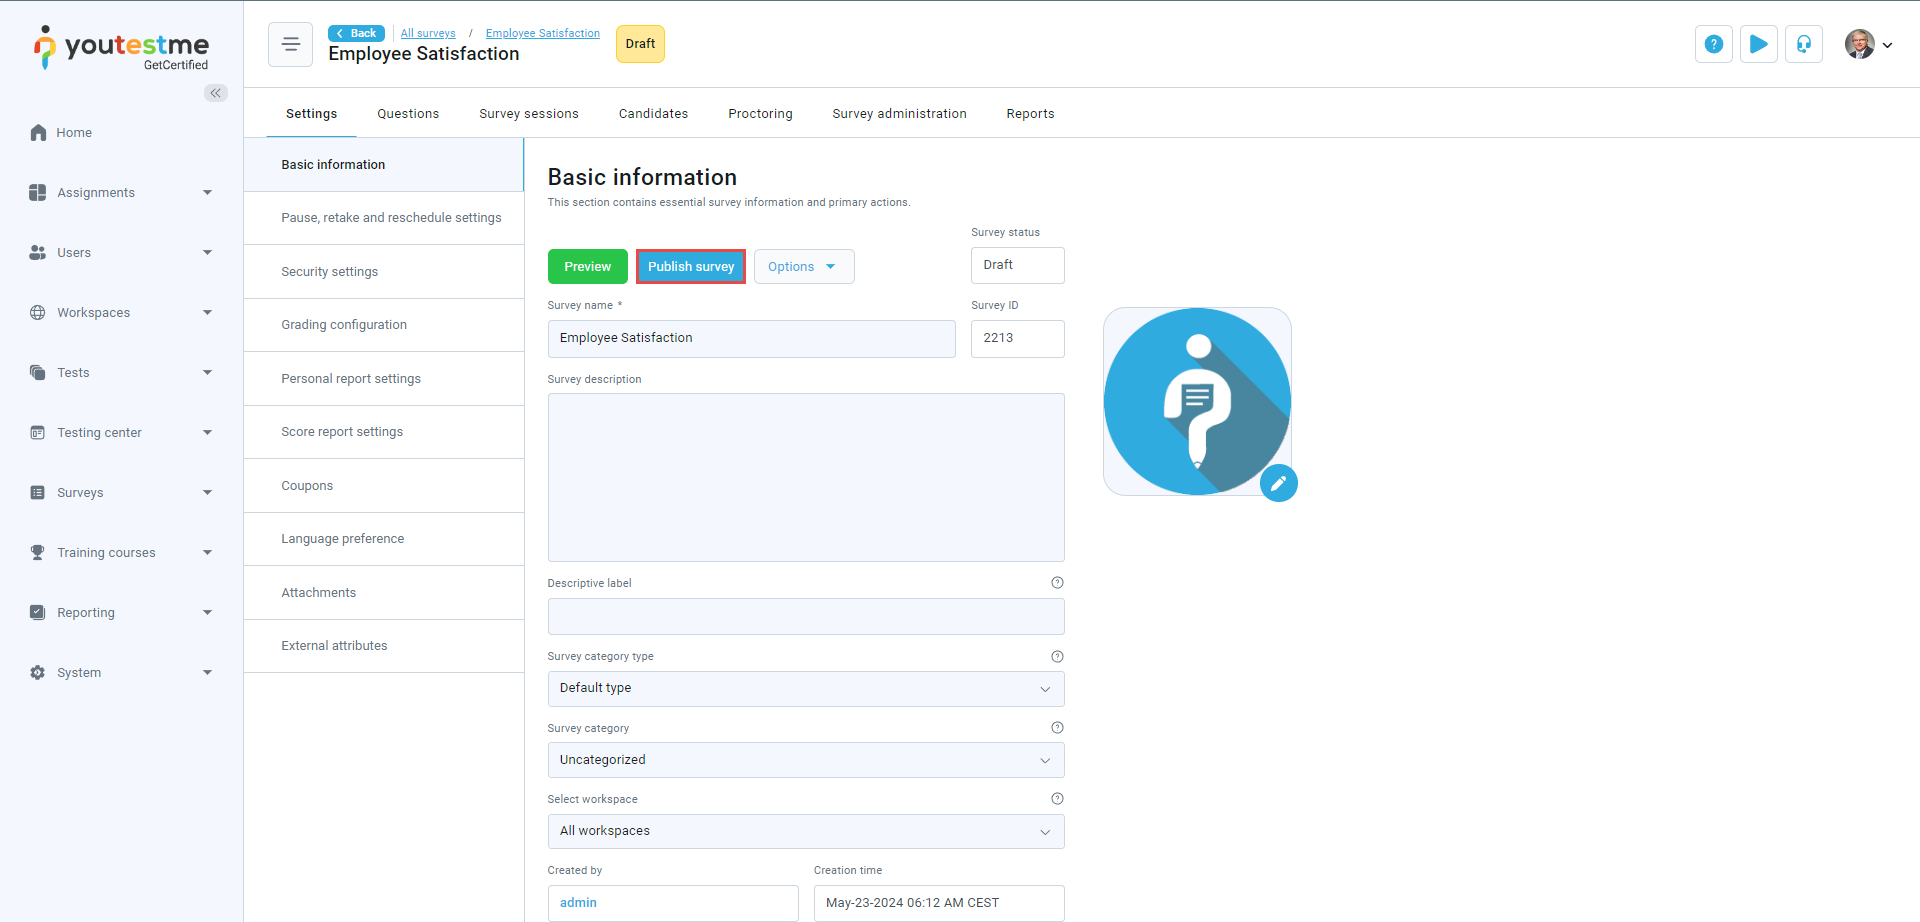
Task: Open Survey administration tab
Action: [x=900, y=114]
